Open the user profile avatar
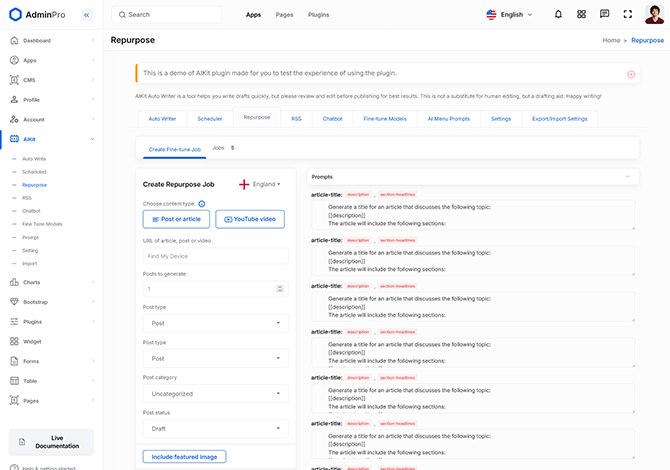This screenshot has height=470, width=670. click(x=656, y=15)
